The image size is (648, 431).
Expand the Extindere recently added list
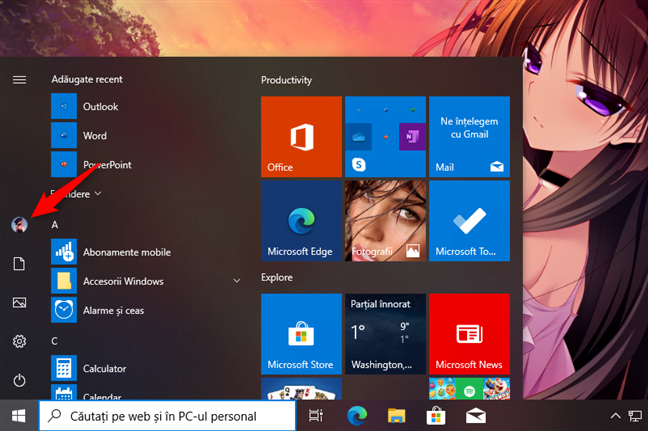coord(76,194)
